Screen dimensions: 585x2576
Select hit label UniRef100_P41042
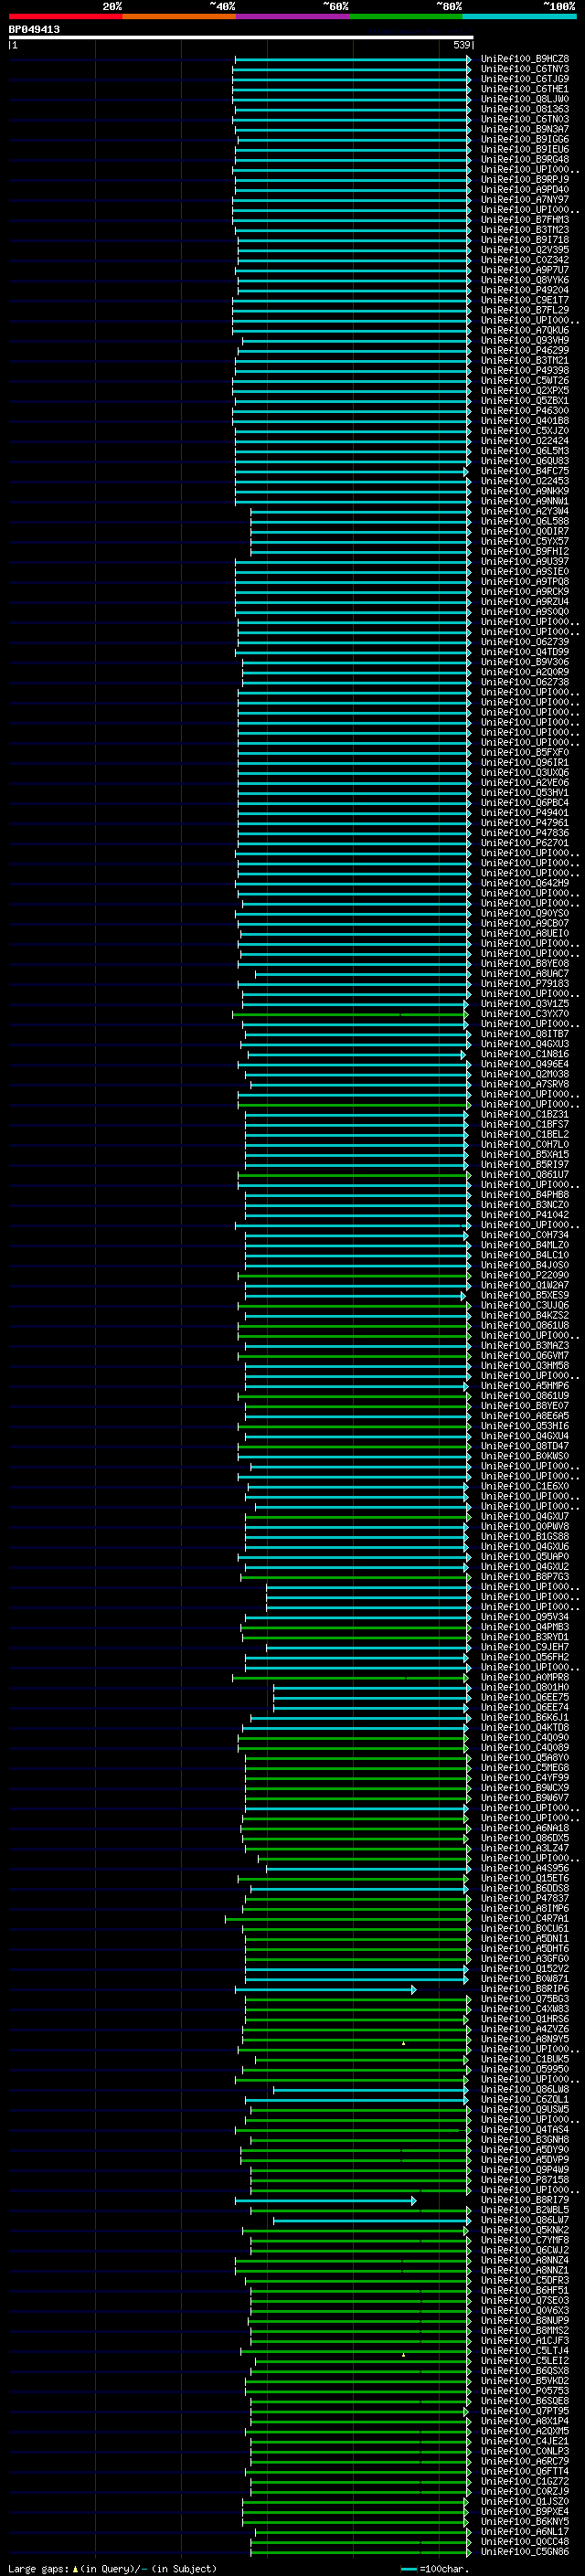[524, 1215]
